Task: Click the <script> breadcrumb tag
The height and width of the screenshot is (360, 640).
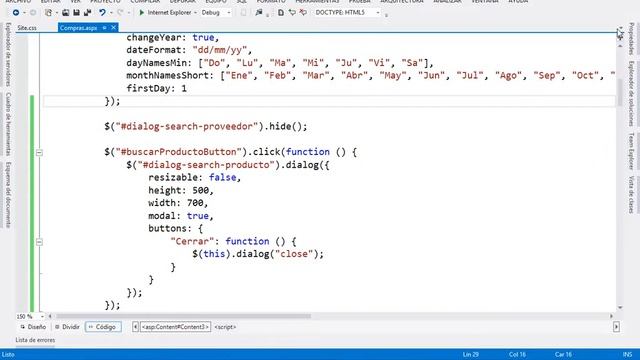Action: pos(225,327)
